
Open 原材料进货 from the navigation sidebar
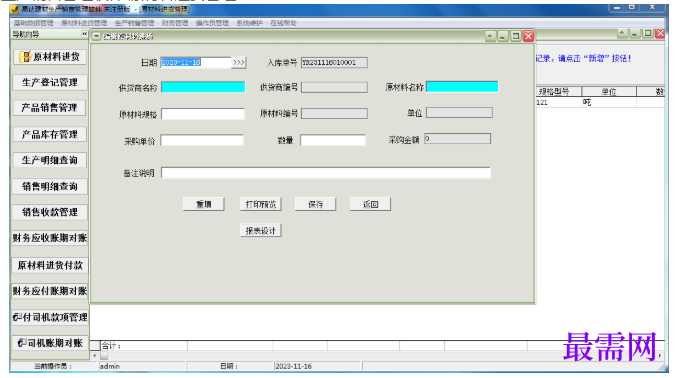[50, 57]
